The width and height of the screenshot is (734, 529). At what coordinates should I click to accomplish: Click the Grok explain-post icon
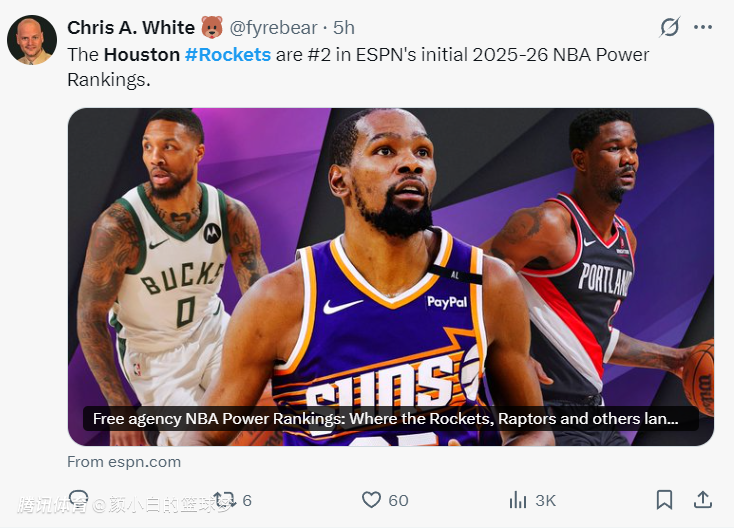(x=670, y=27)
